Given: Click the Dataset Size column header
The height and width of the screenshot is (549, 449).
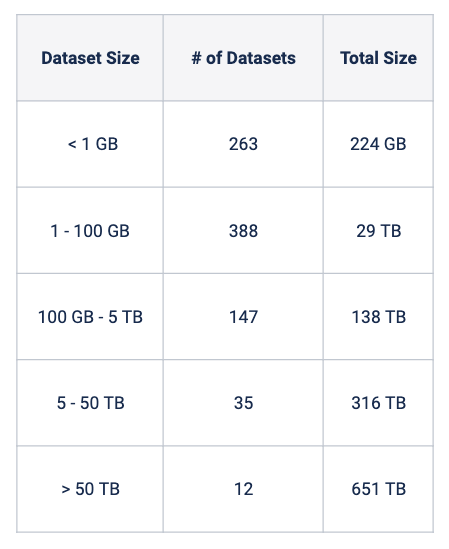Looking at the screenshot, I should (x=90, y=58).
